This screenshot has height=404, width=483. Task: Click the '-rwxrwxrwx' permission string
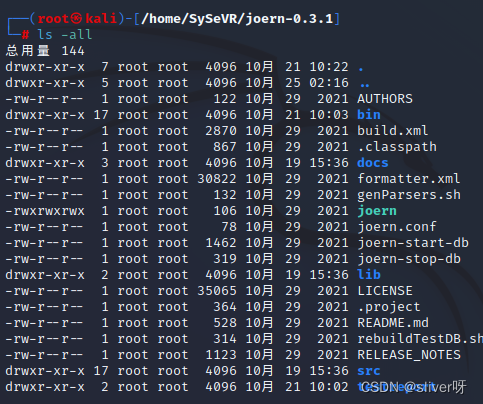45,211
